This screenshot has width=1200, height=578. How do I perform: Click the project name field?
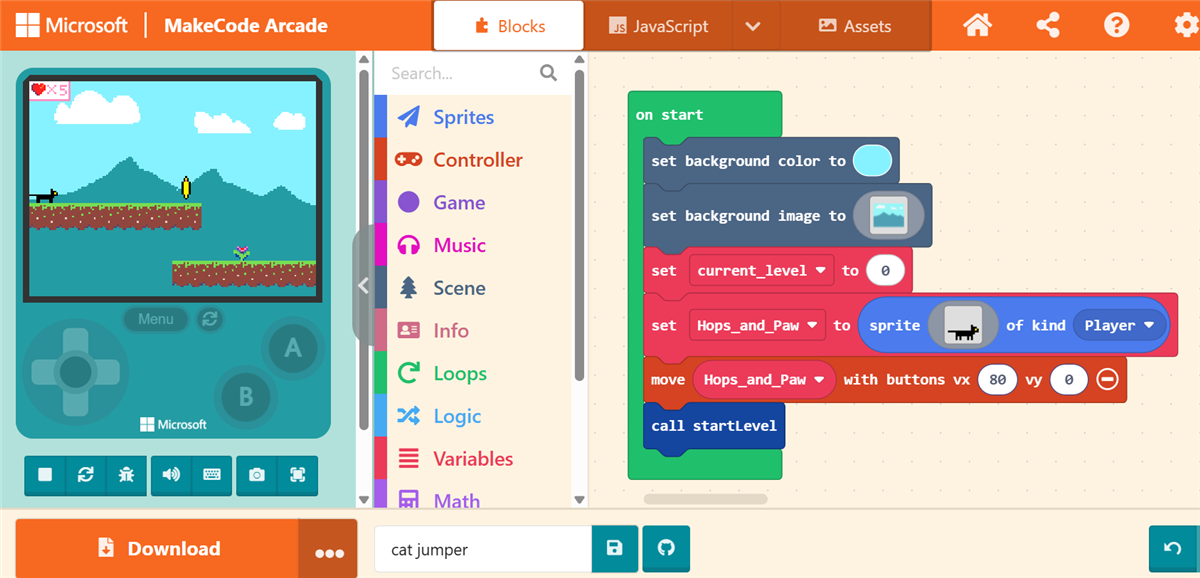[x=483, y=549]
